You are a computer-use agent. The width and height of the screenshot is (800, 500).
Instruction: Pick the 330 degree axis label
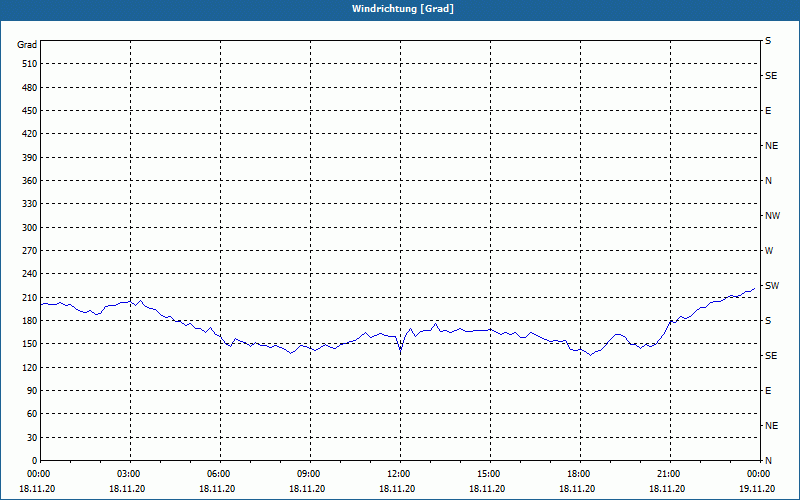(29, 204)
